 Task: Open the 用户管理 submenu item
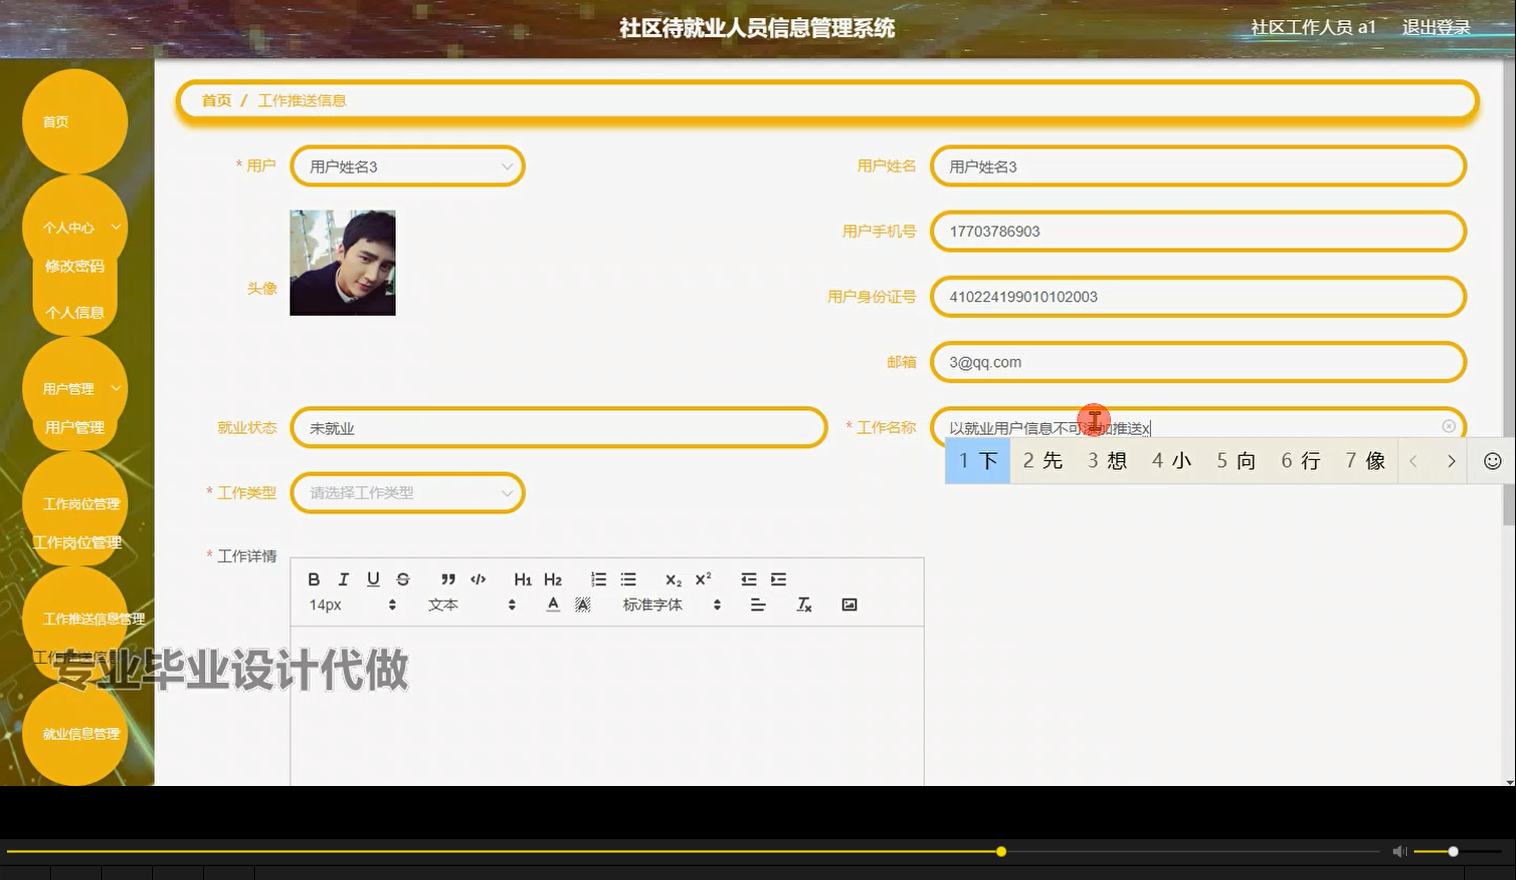click(75, 427)
